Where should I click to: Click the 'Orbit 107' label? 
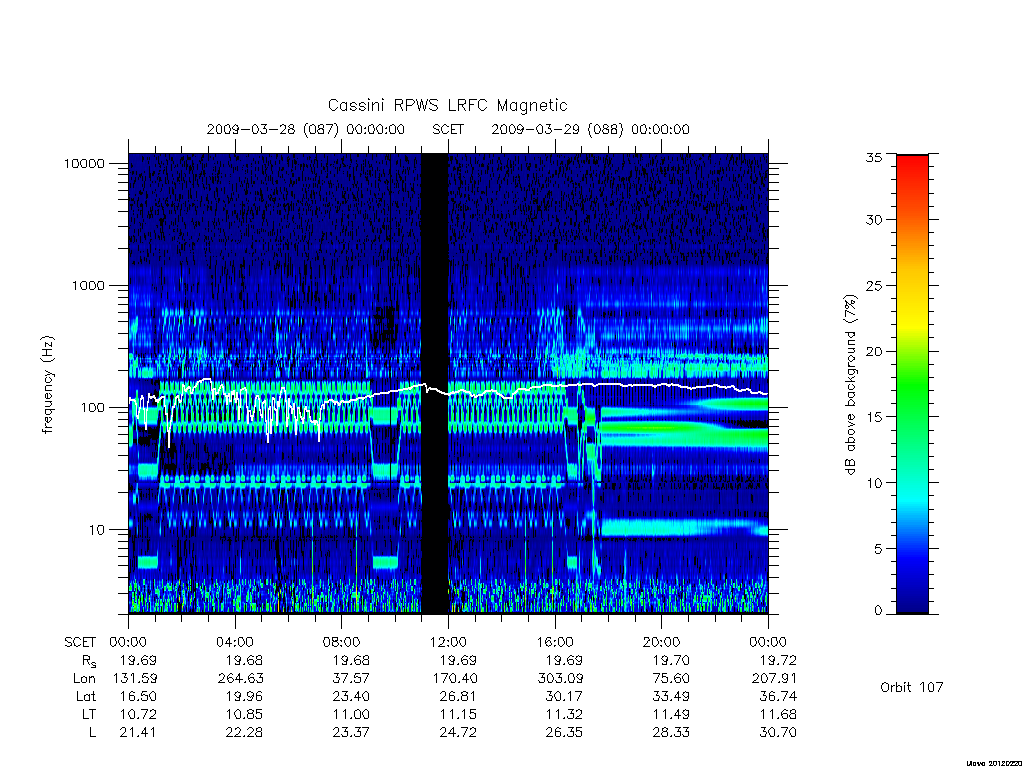point(912,687)
